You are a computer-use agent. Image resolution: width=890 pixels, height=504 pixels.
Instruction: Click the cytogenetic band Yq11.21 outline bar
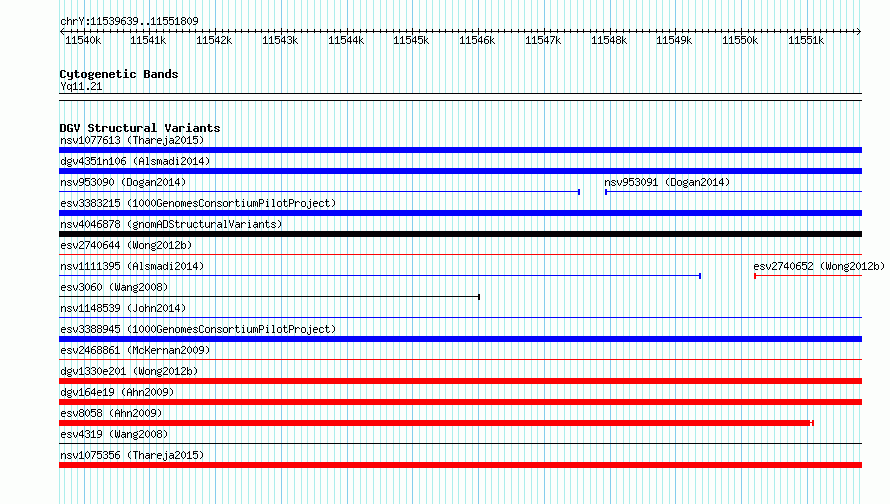click(460, 97)
